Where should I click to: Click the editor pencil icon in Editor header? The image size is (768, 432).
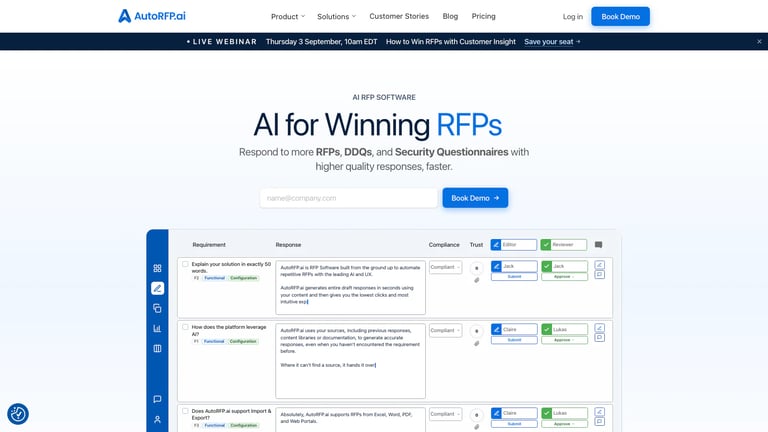click(496, 244)
